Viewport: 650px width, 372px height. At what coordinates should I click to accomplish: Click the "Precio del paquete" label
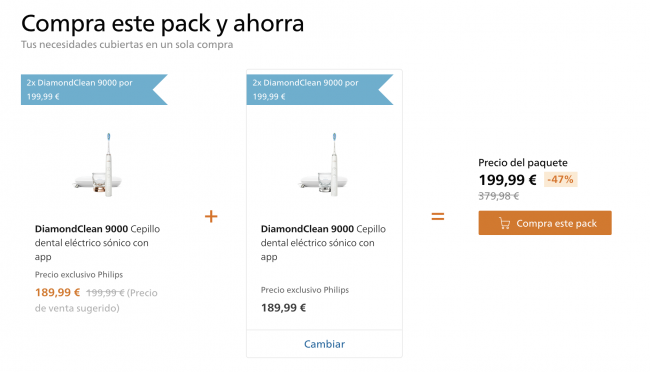[x=523, y=163]
